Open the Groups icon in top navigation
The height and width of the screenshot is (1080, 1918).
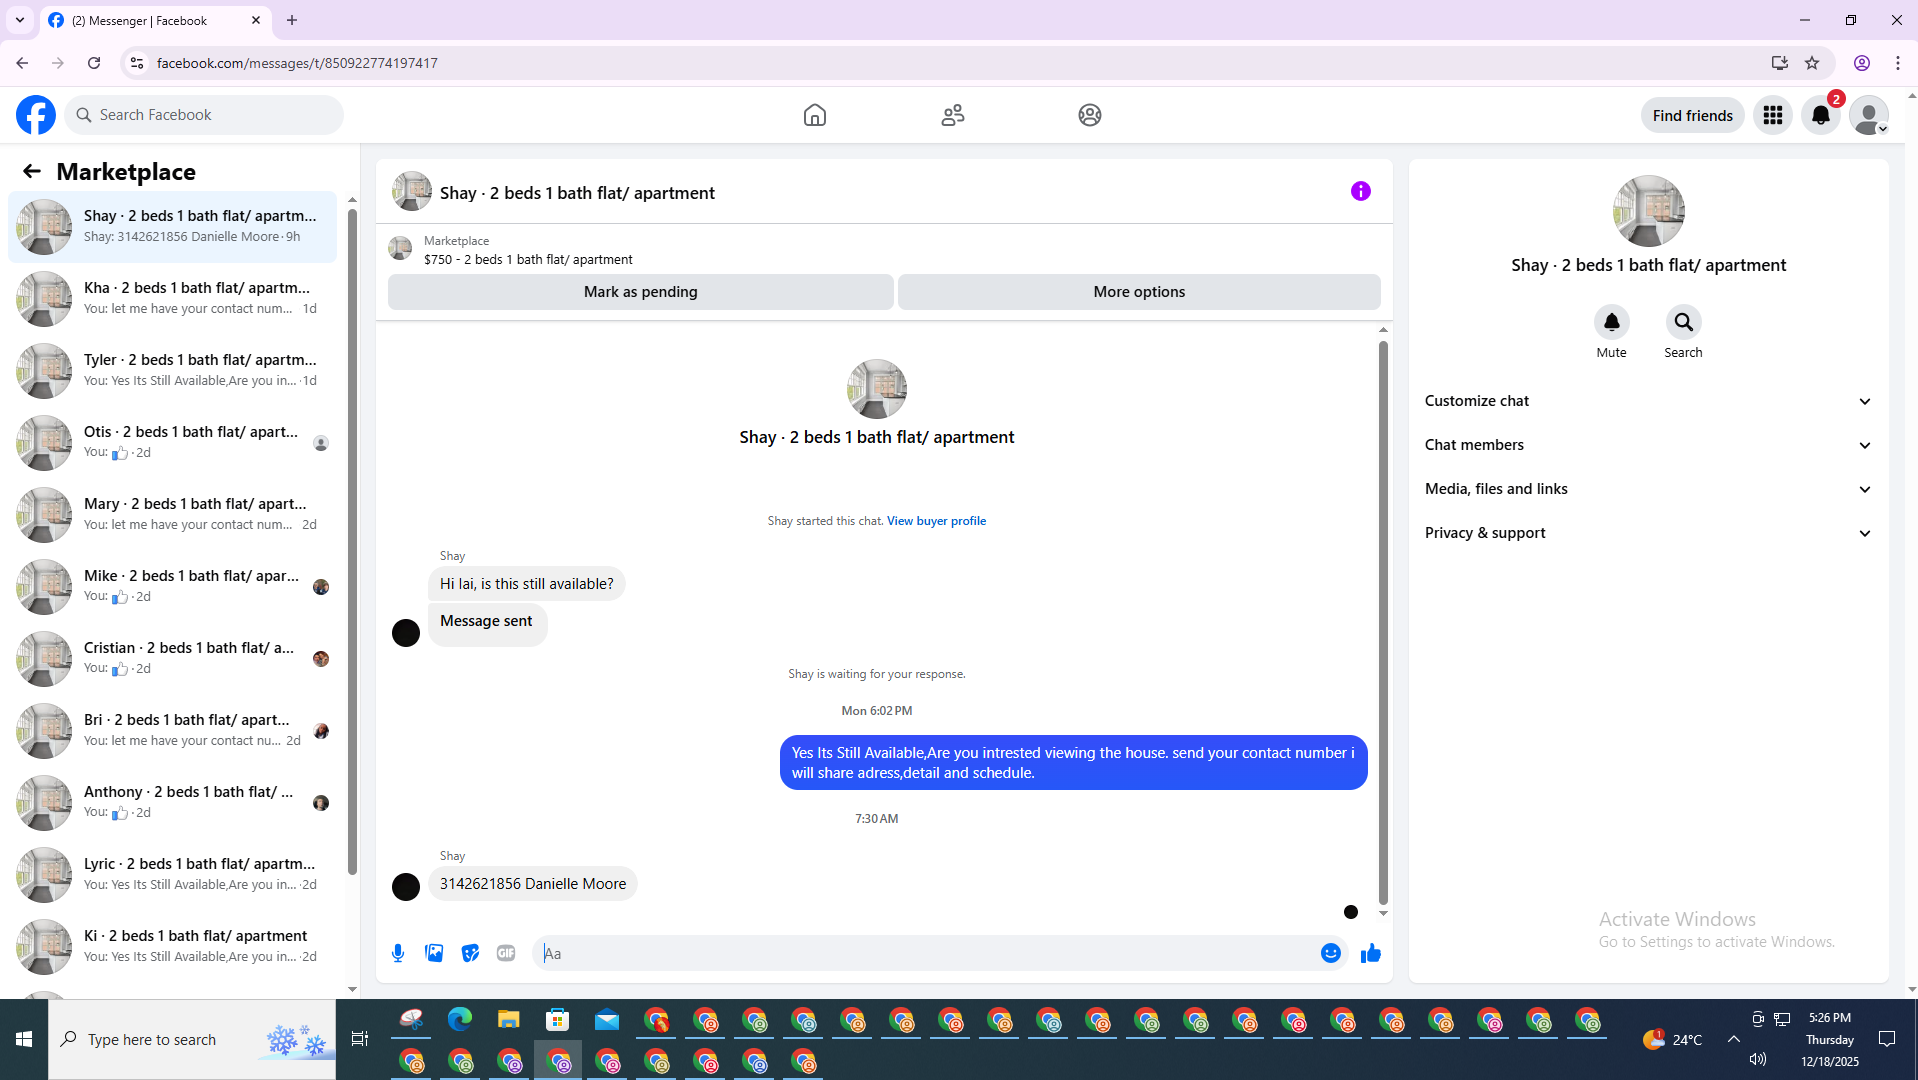1090,115
